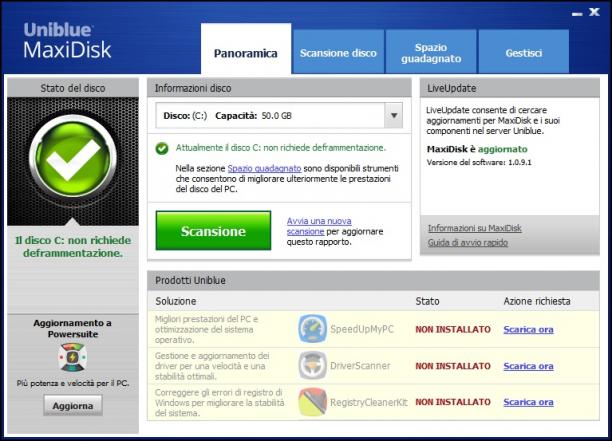Screen dimensions: 612x441
Task: Minimize the MaxiDisk window
Action: pos(577,14)
